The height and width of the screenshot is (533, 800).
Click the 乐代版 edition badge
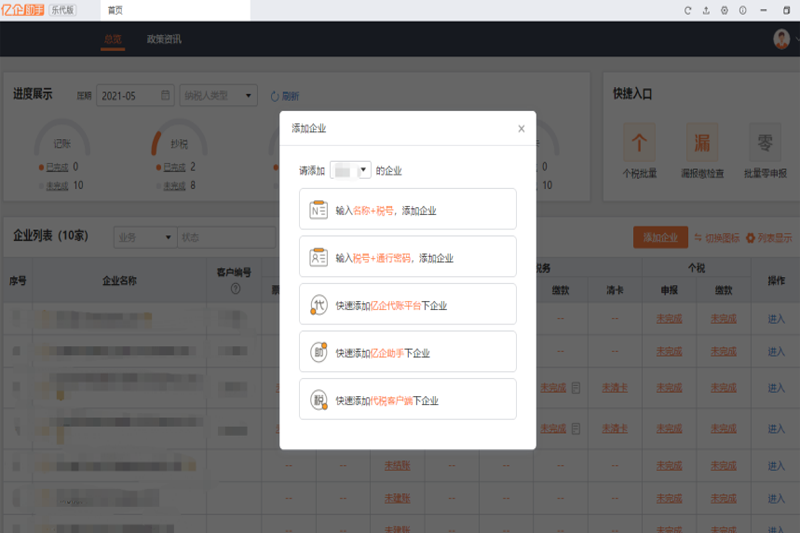click(63, 10)
